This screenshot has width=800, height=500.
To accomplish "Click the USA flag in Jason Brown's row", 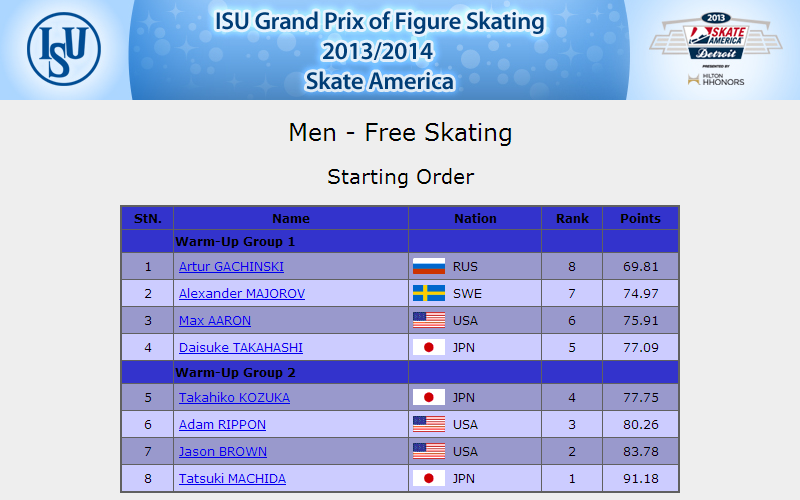I will (429, 452).
